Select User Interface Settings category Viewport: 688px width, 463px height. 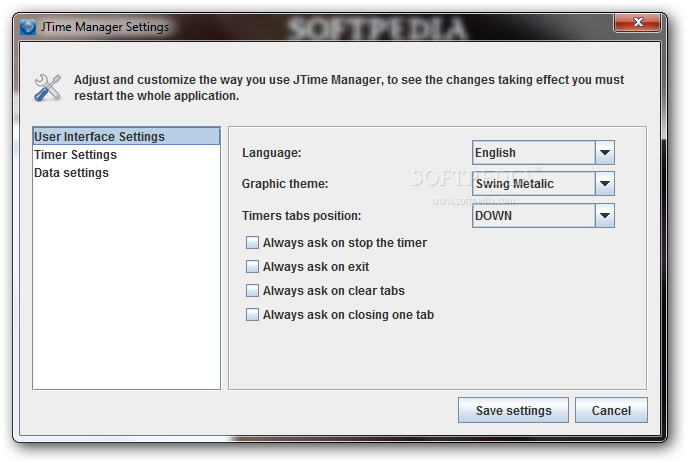126,136
